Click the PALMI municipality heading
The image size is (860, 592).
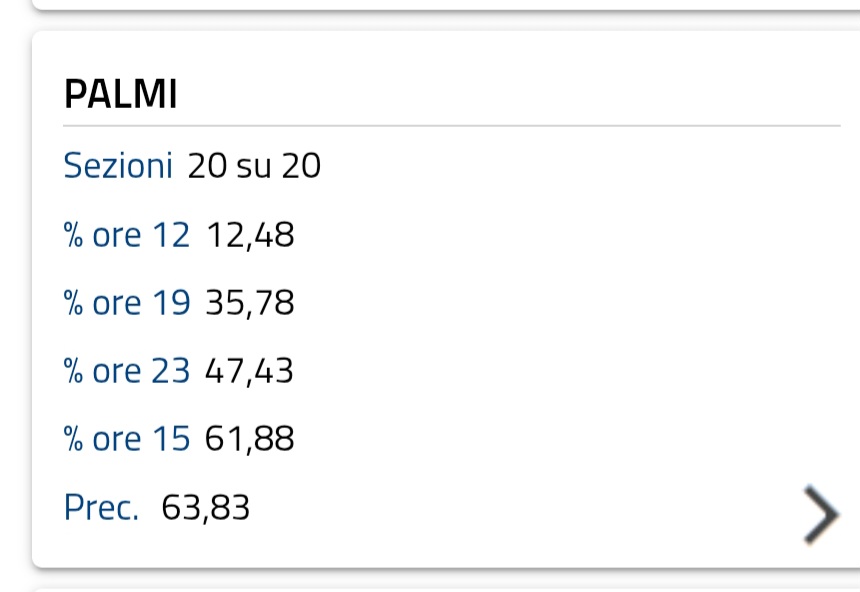click(x=121, y=94)
